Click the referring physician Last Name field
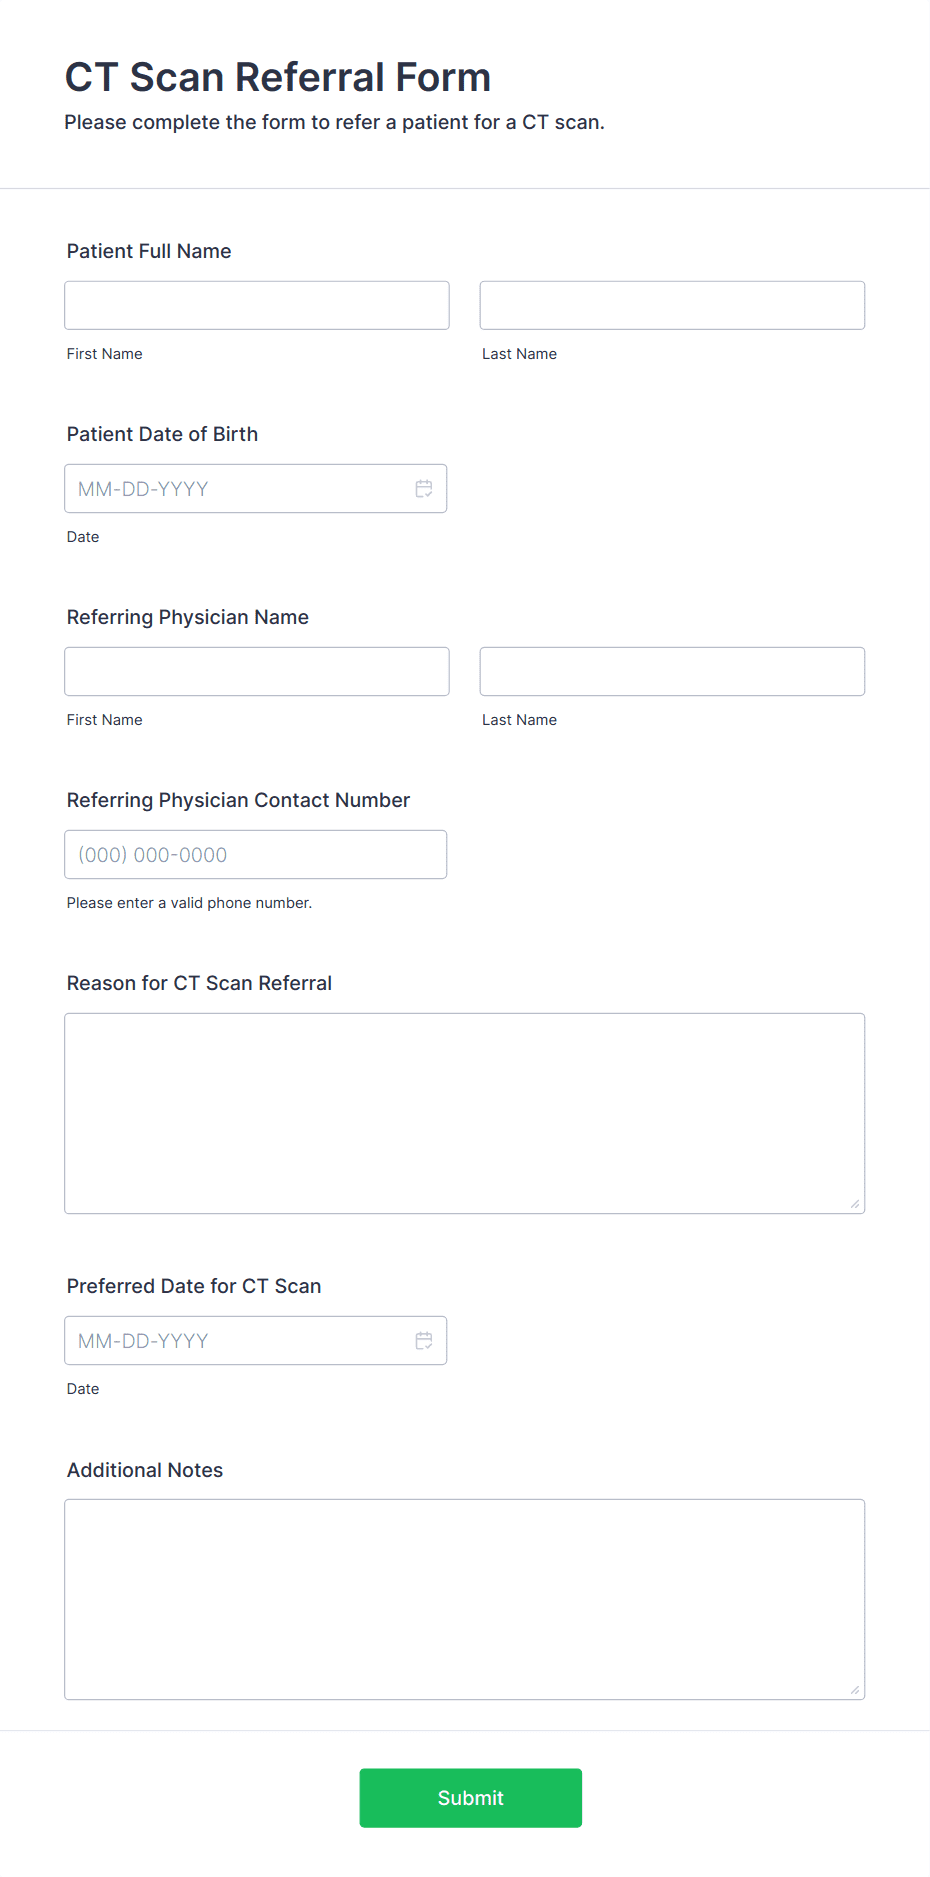The width and height of the screenshot is (930, 1877). tap(672, 671)
